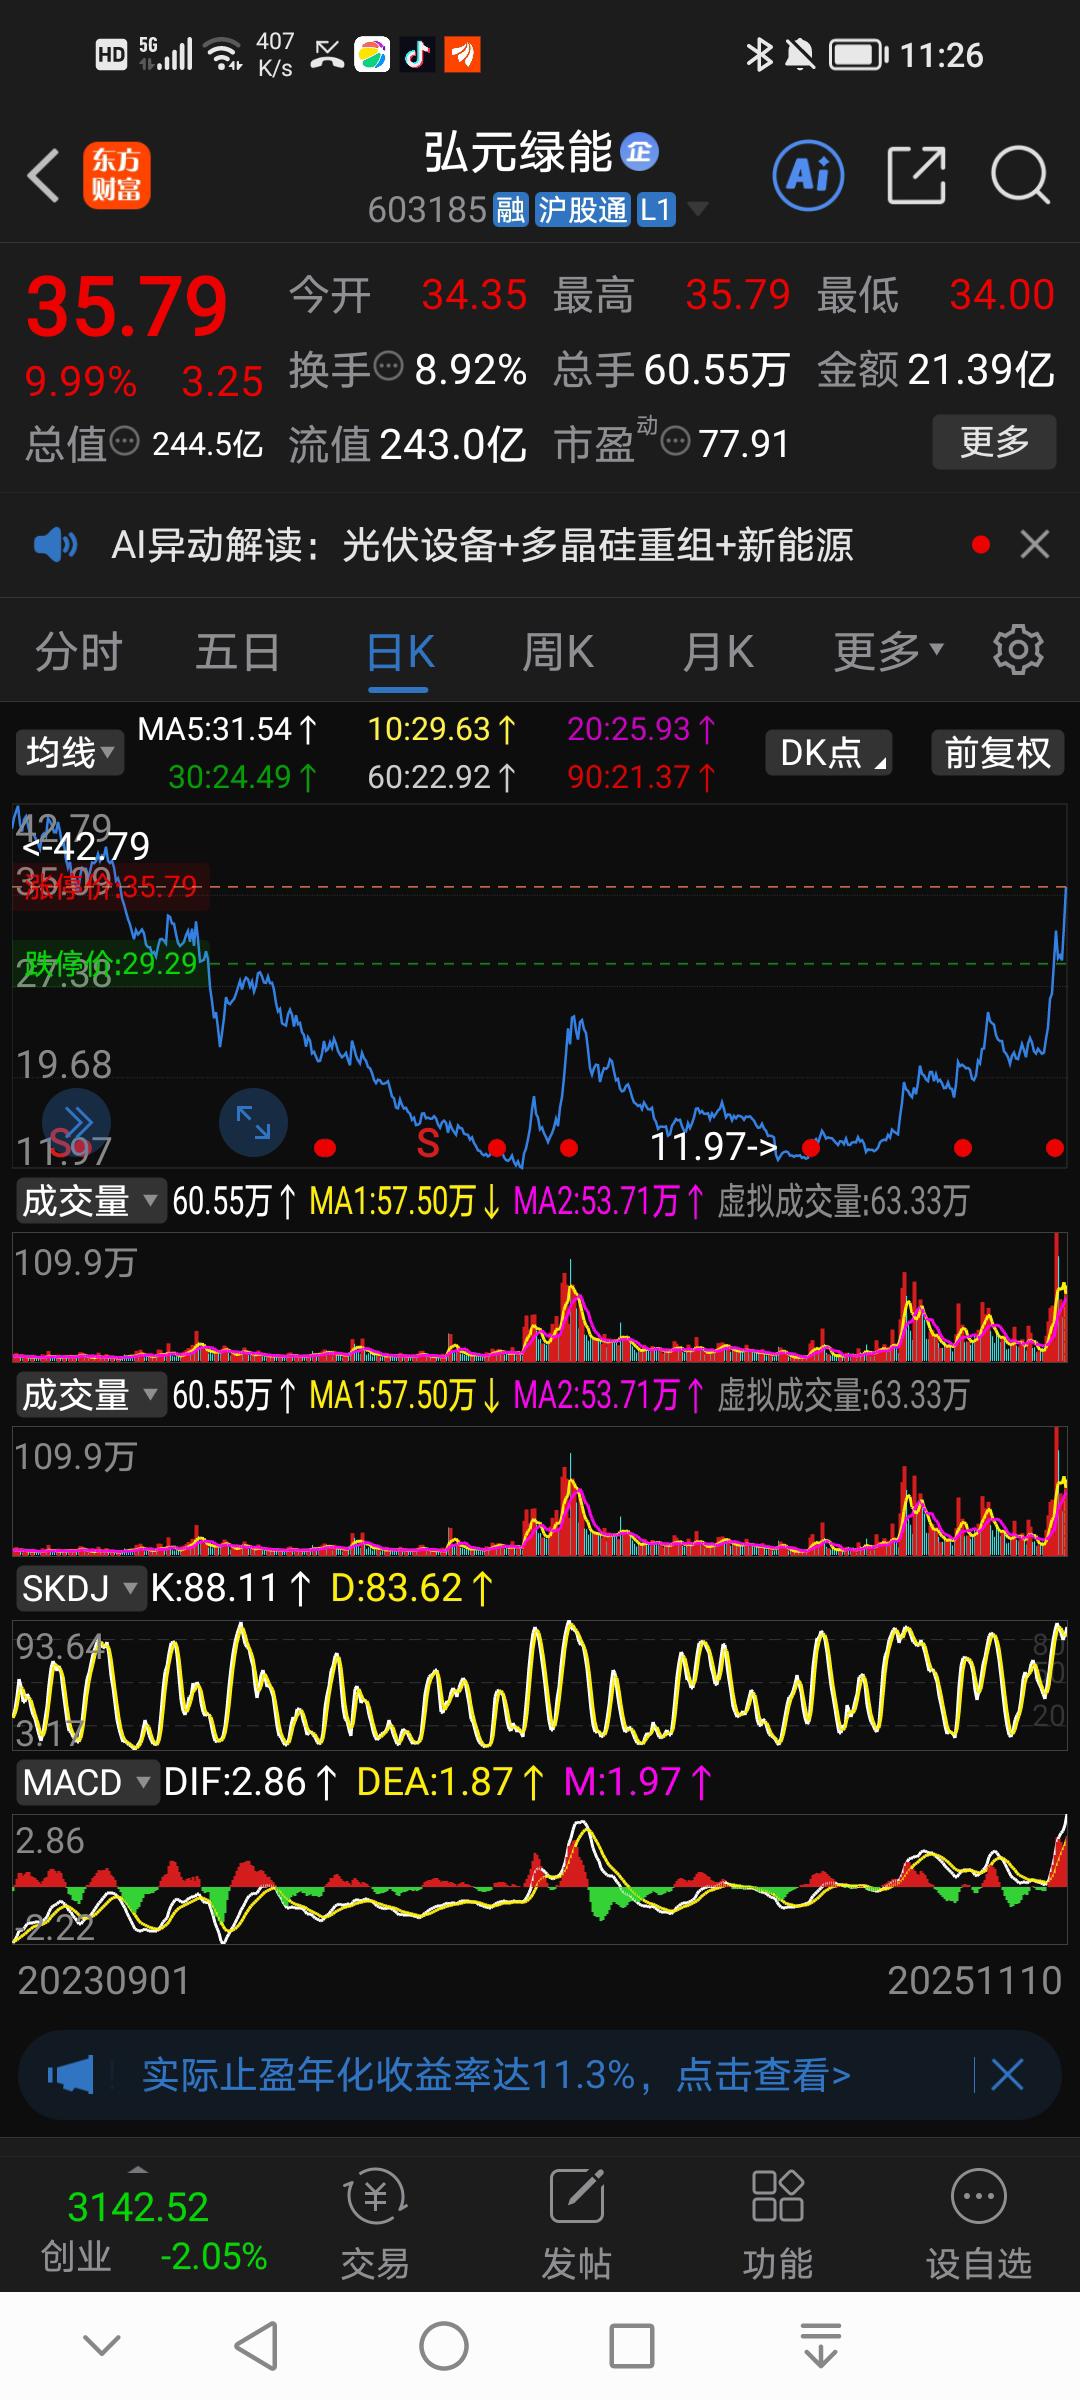Tap the MA5:31.54 value

[x=227, y=729]
